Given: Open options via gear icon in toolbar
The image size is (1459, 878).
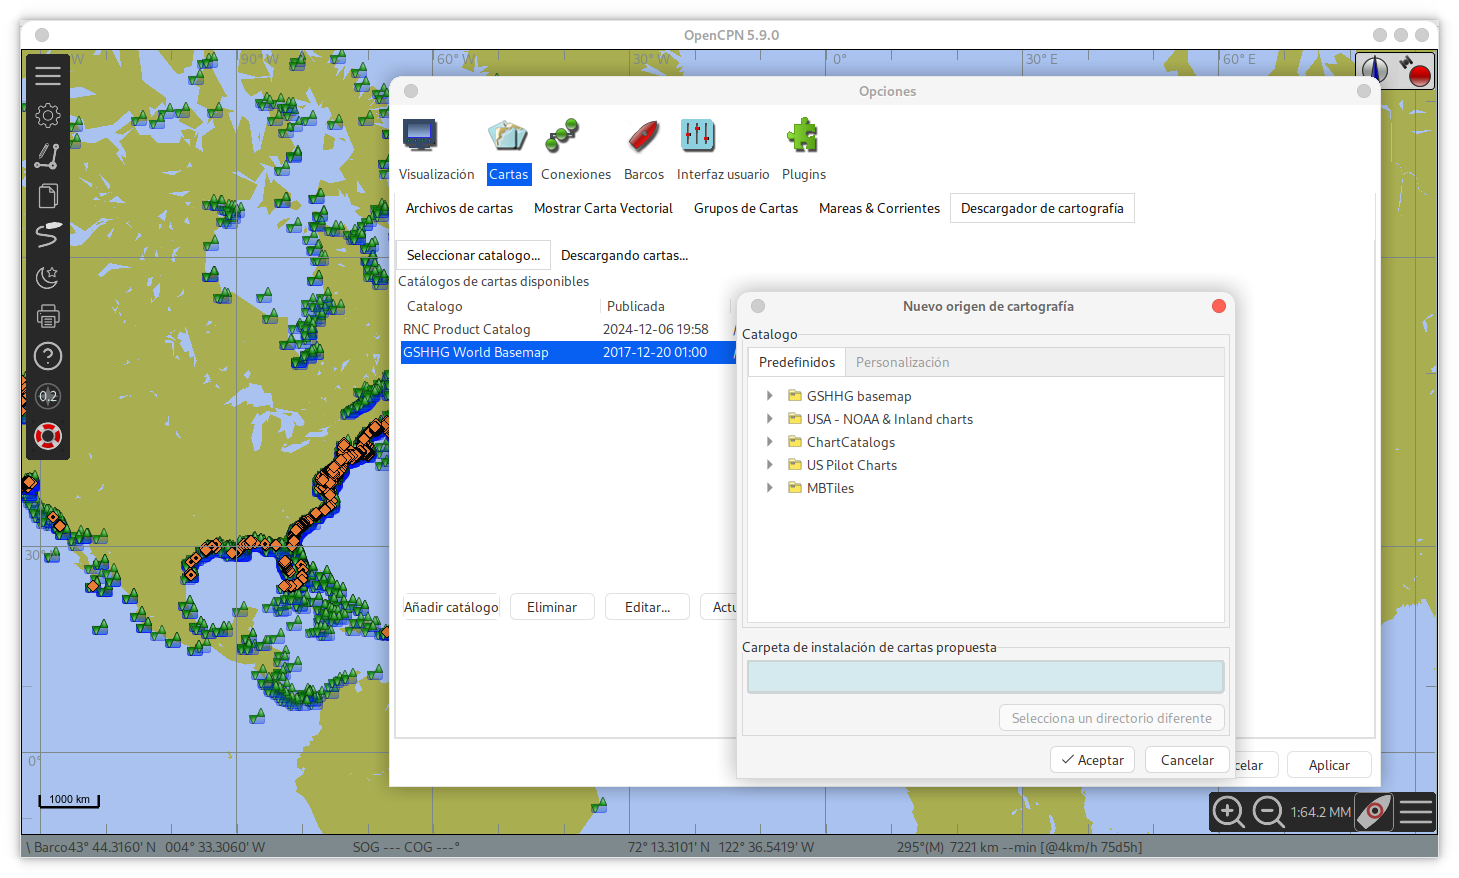Looking at the screenshot, I should point(48,116).
